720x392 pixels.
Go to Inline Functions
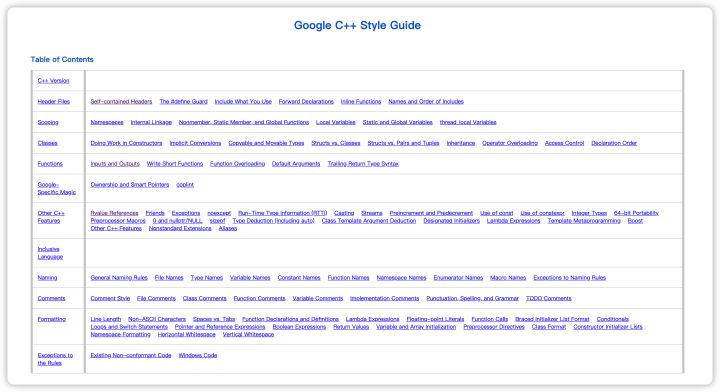point(361,101)
